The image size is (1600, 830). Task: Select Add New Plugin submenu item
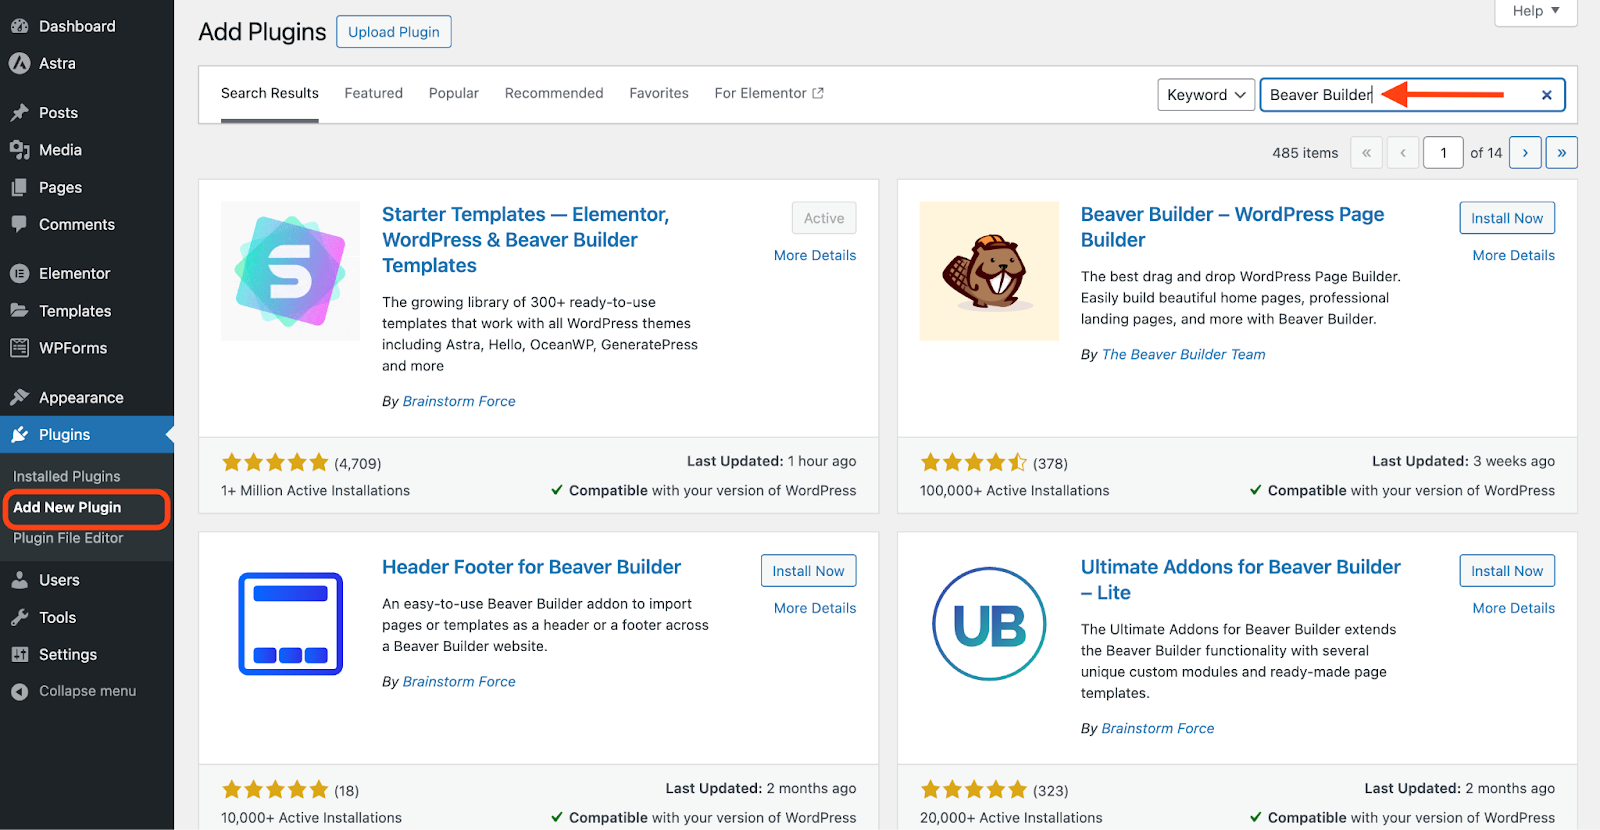(67, 507)
